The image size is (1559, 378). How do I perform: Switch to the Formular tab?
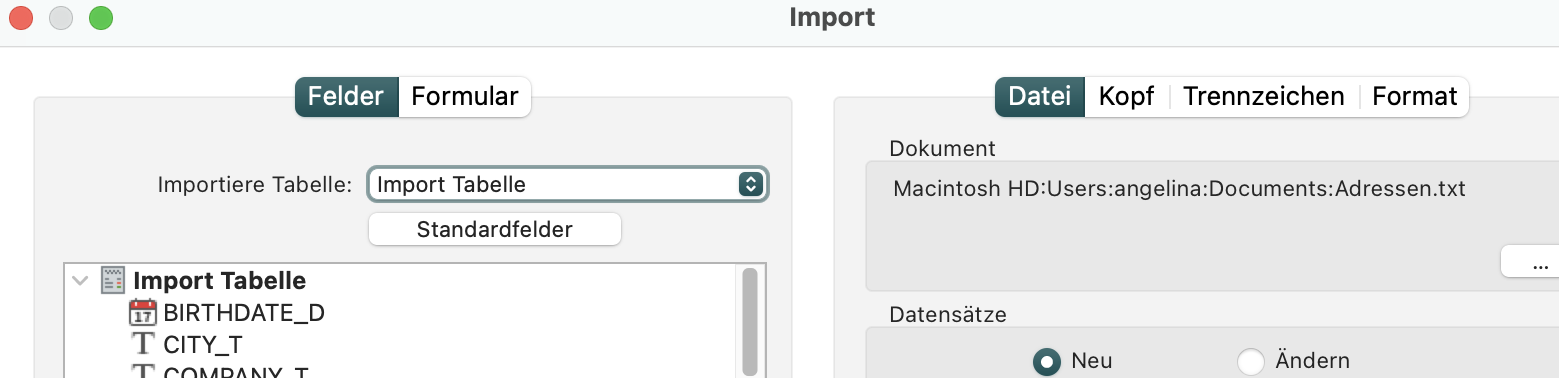465,97
